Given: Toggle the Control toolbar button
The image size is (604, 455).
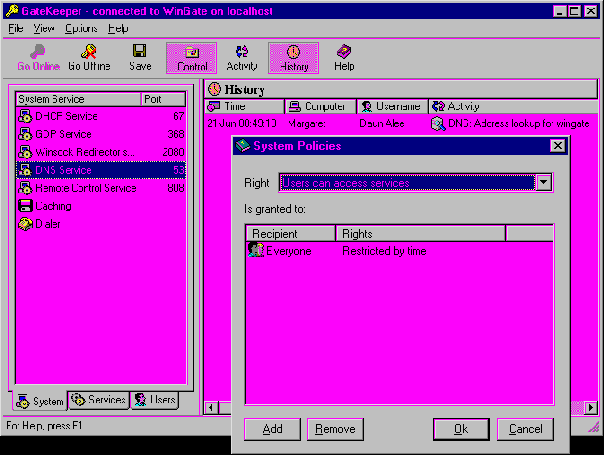Looking at the screenshot, I should coord(191,58).
